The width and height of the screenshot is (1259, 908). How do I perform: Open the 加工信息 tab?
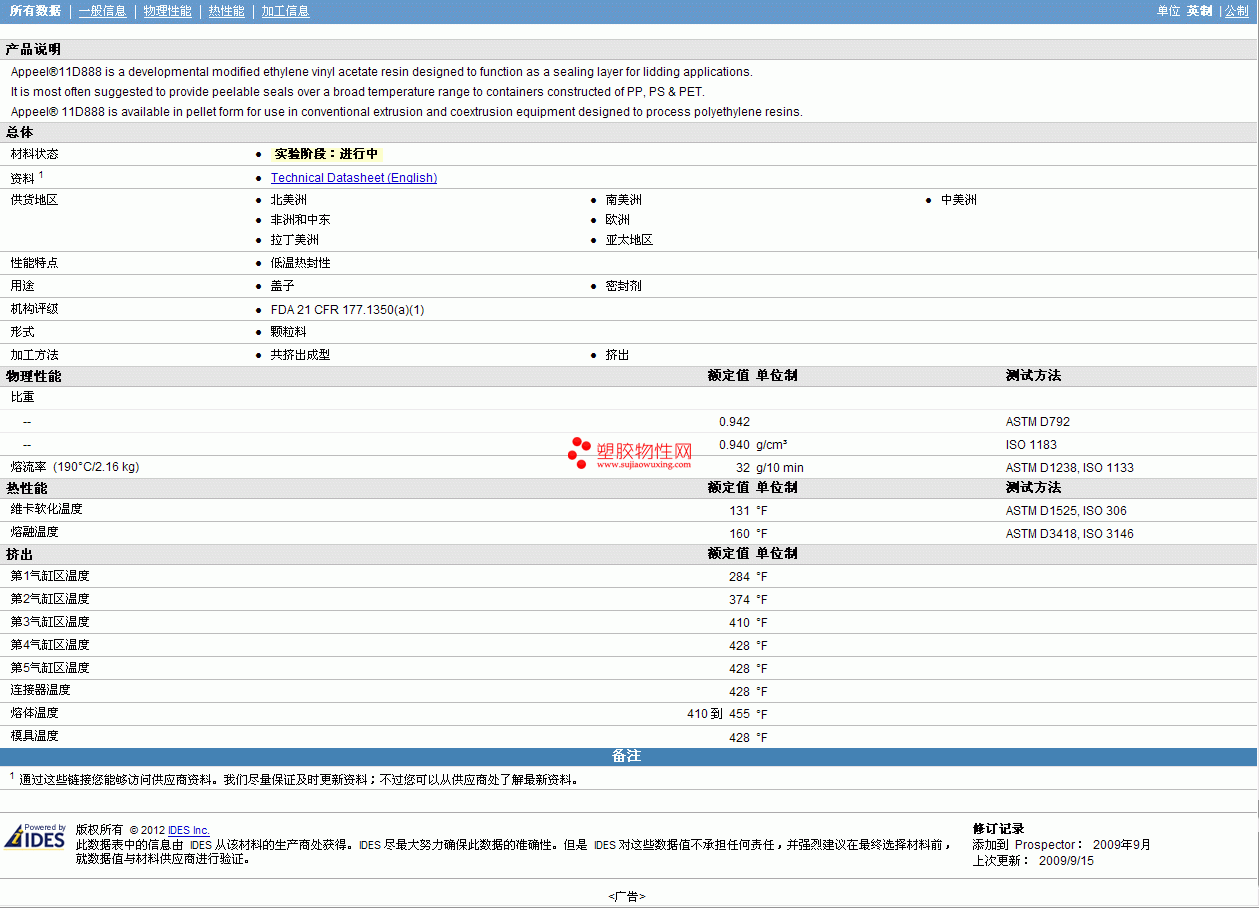285,11
